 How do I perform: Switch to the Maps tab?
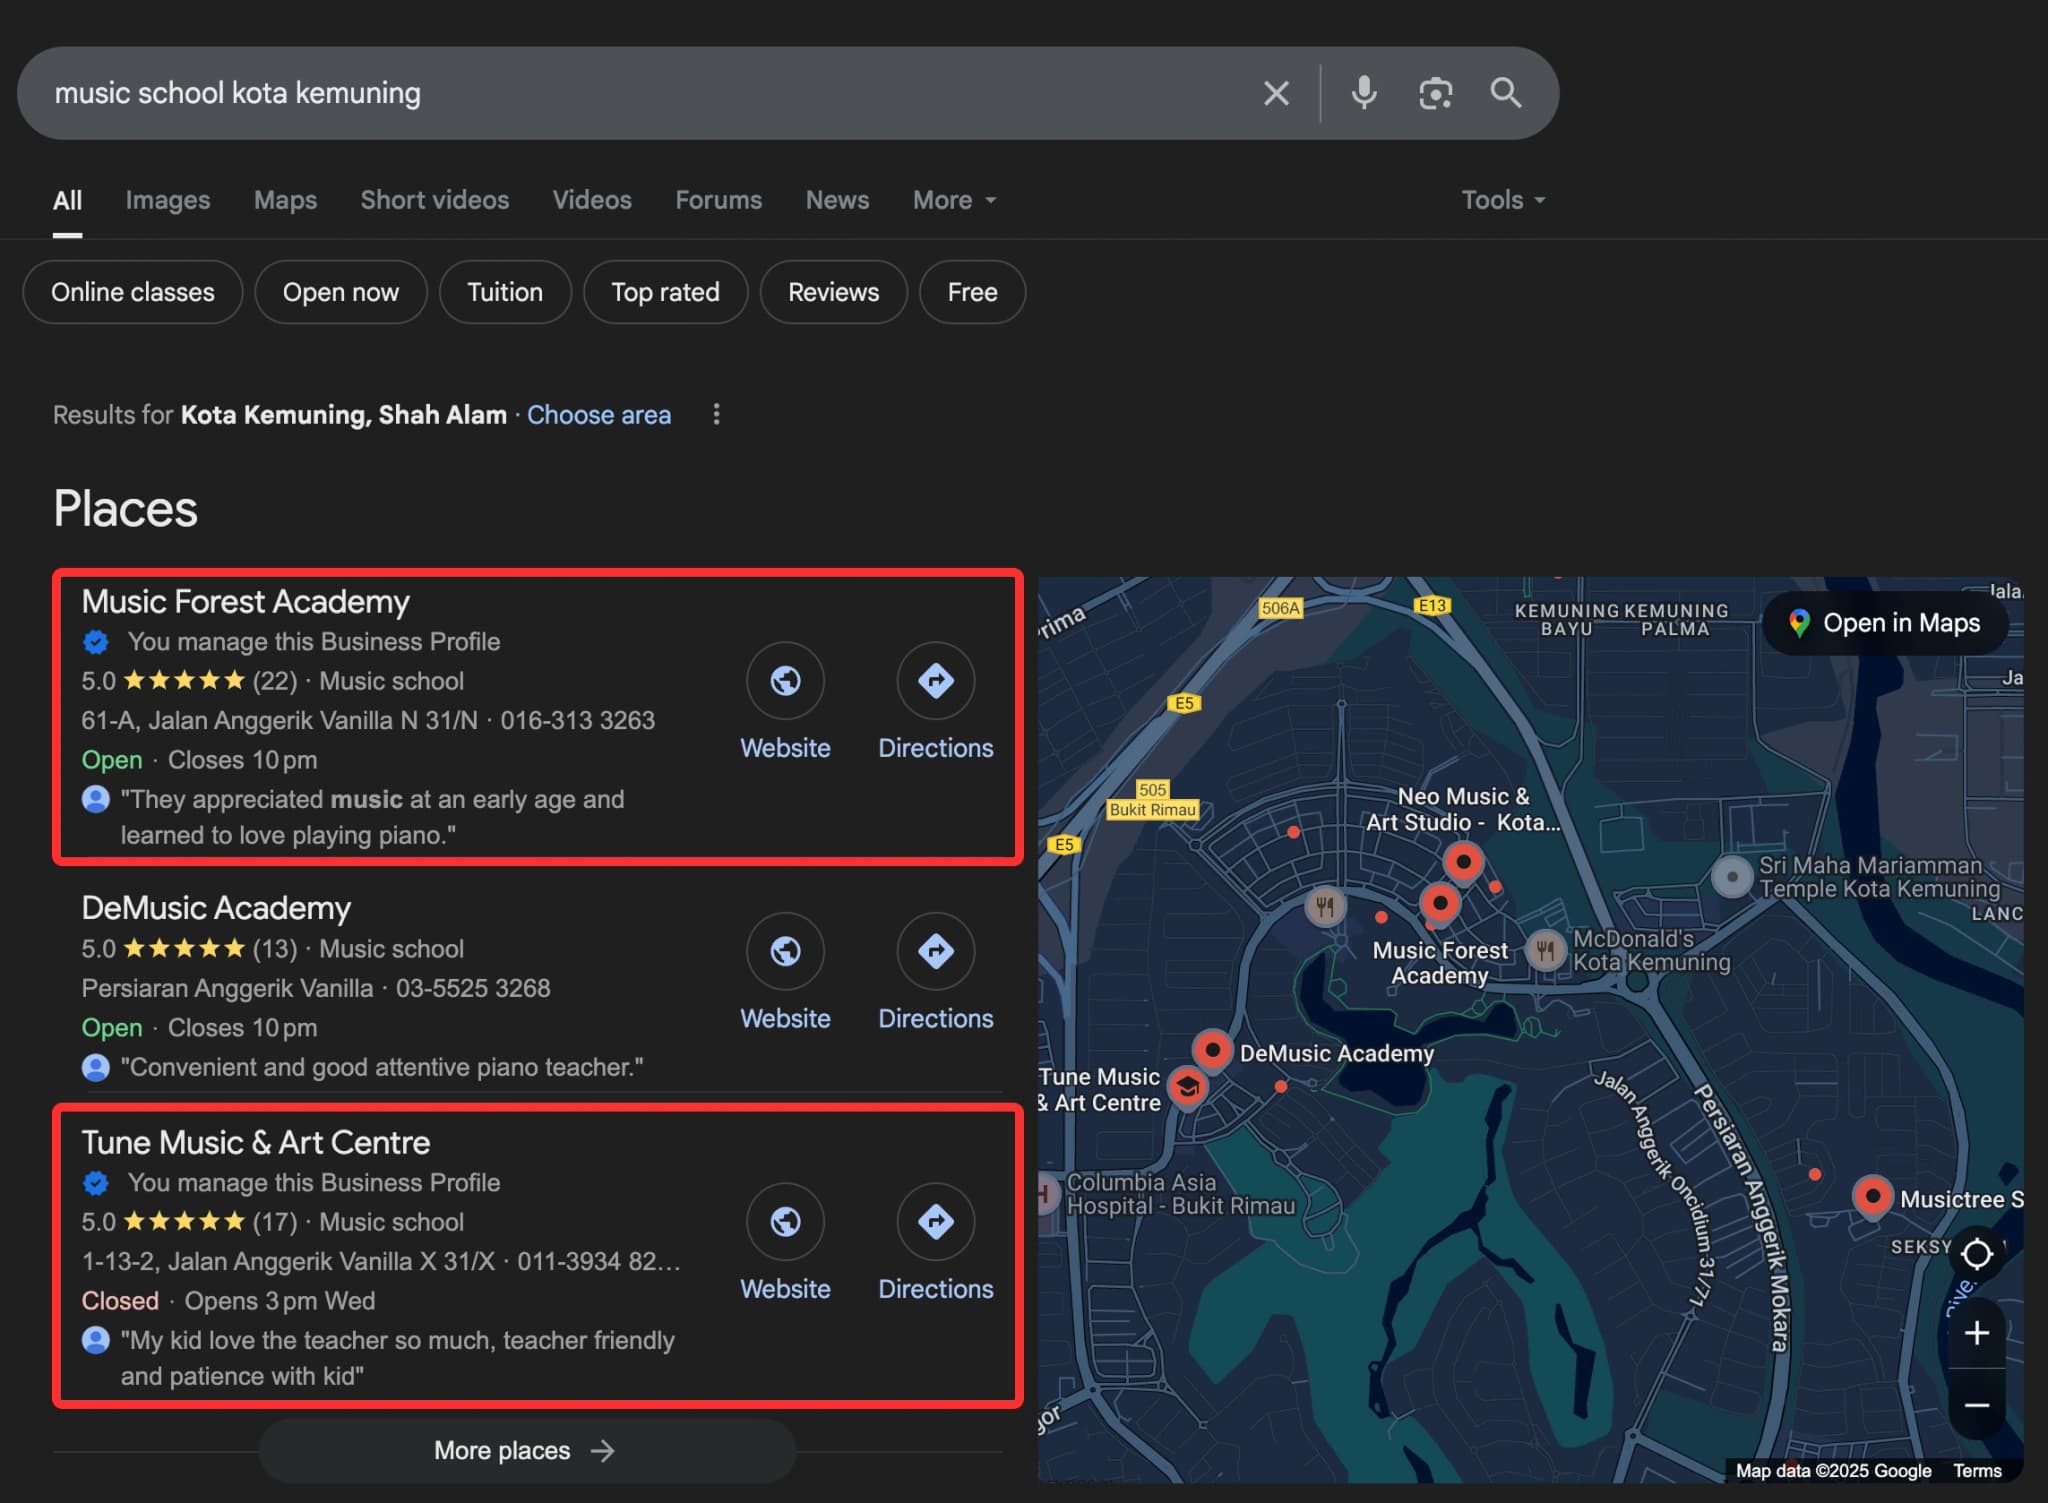285,200
